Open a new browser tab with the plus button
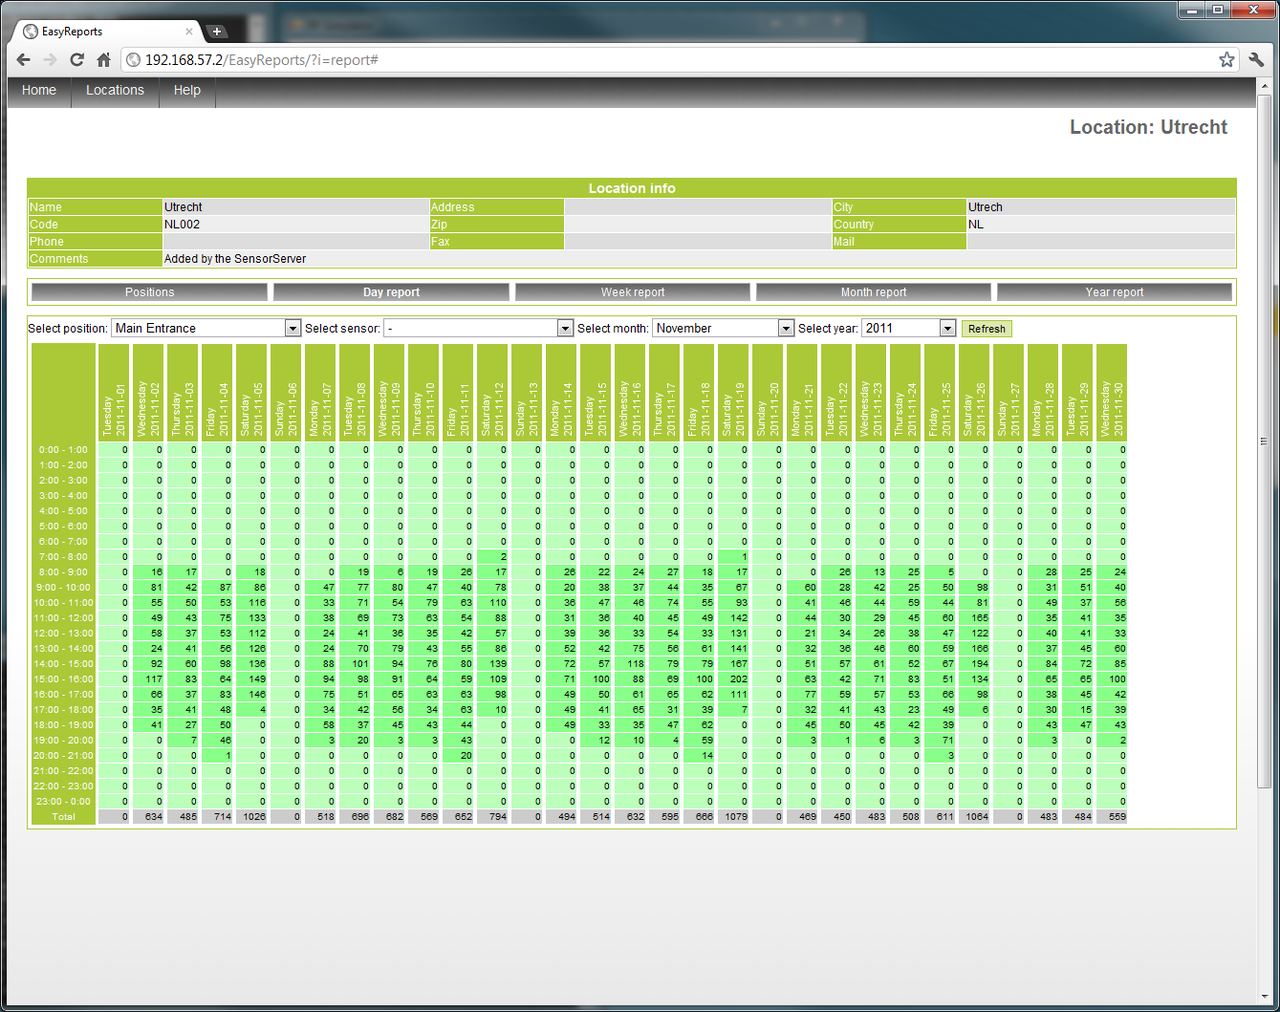1280x1012 pixels. (216, 31)
